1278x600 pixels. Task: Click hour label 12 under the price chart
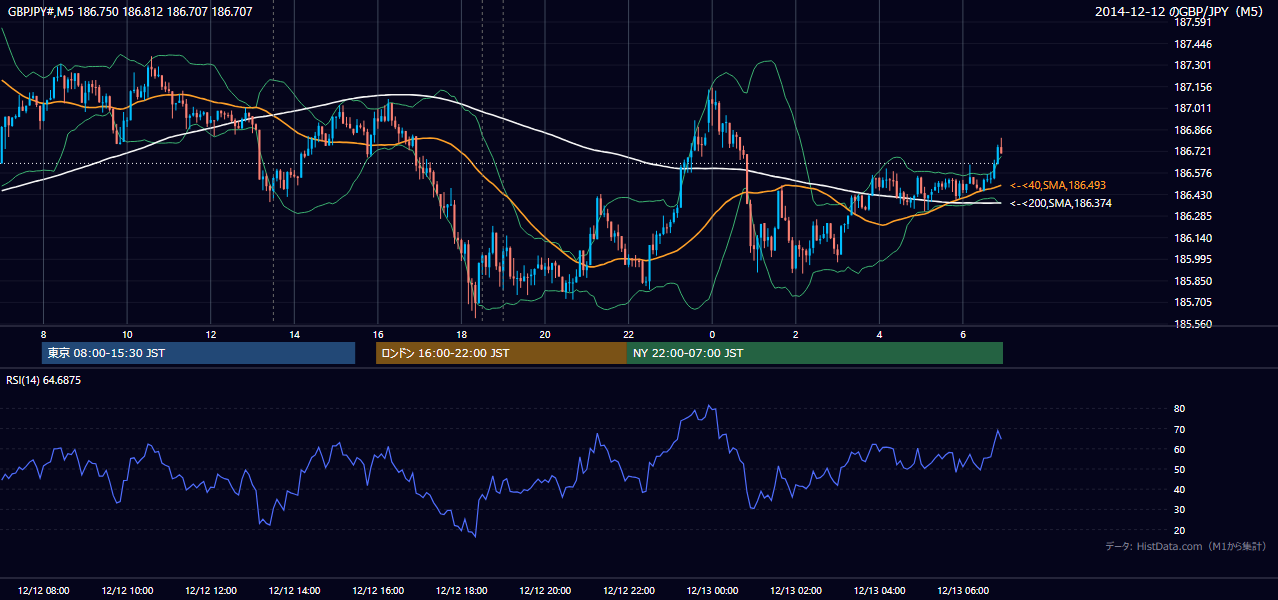pos(211,334)
